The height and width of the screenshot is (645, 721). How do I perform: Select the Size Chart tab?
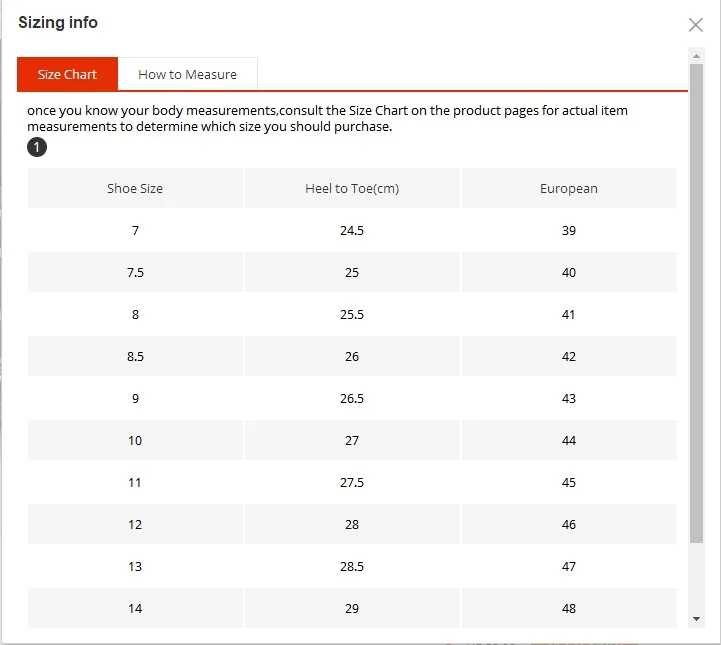[x=67, y=74]
